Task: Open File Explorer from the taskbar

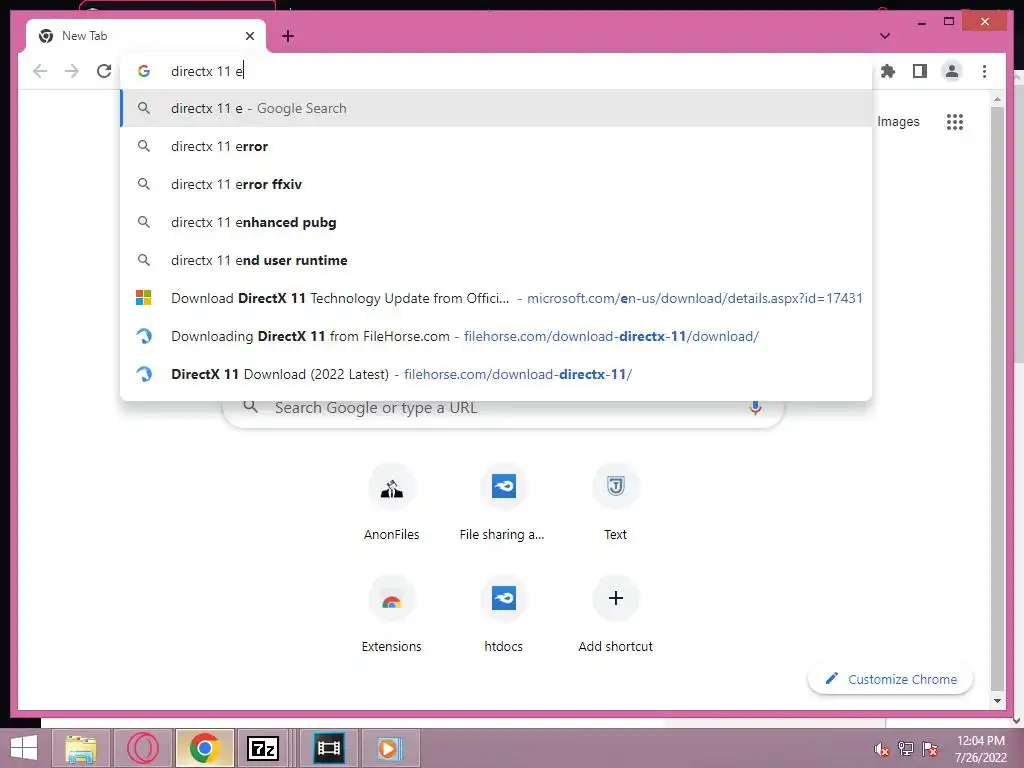Action: coord(81,748)
